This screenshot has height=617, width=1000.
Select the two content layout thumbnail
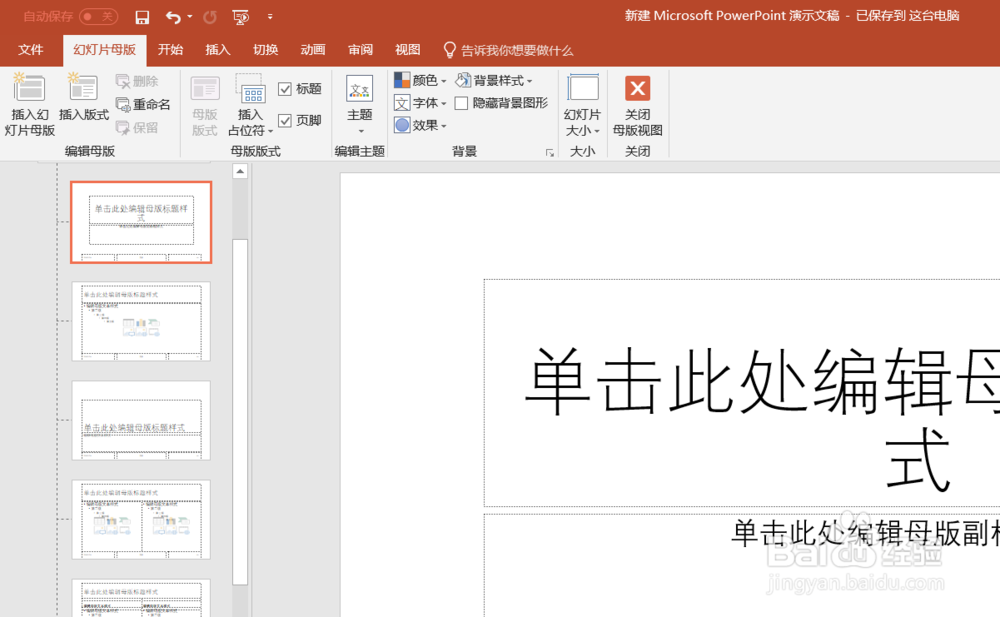click(x=141, y=519)
